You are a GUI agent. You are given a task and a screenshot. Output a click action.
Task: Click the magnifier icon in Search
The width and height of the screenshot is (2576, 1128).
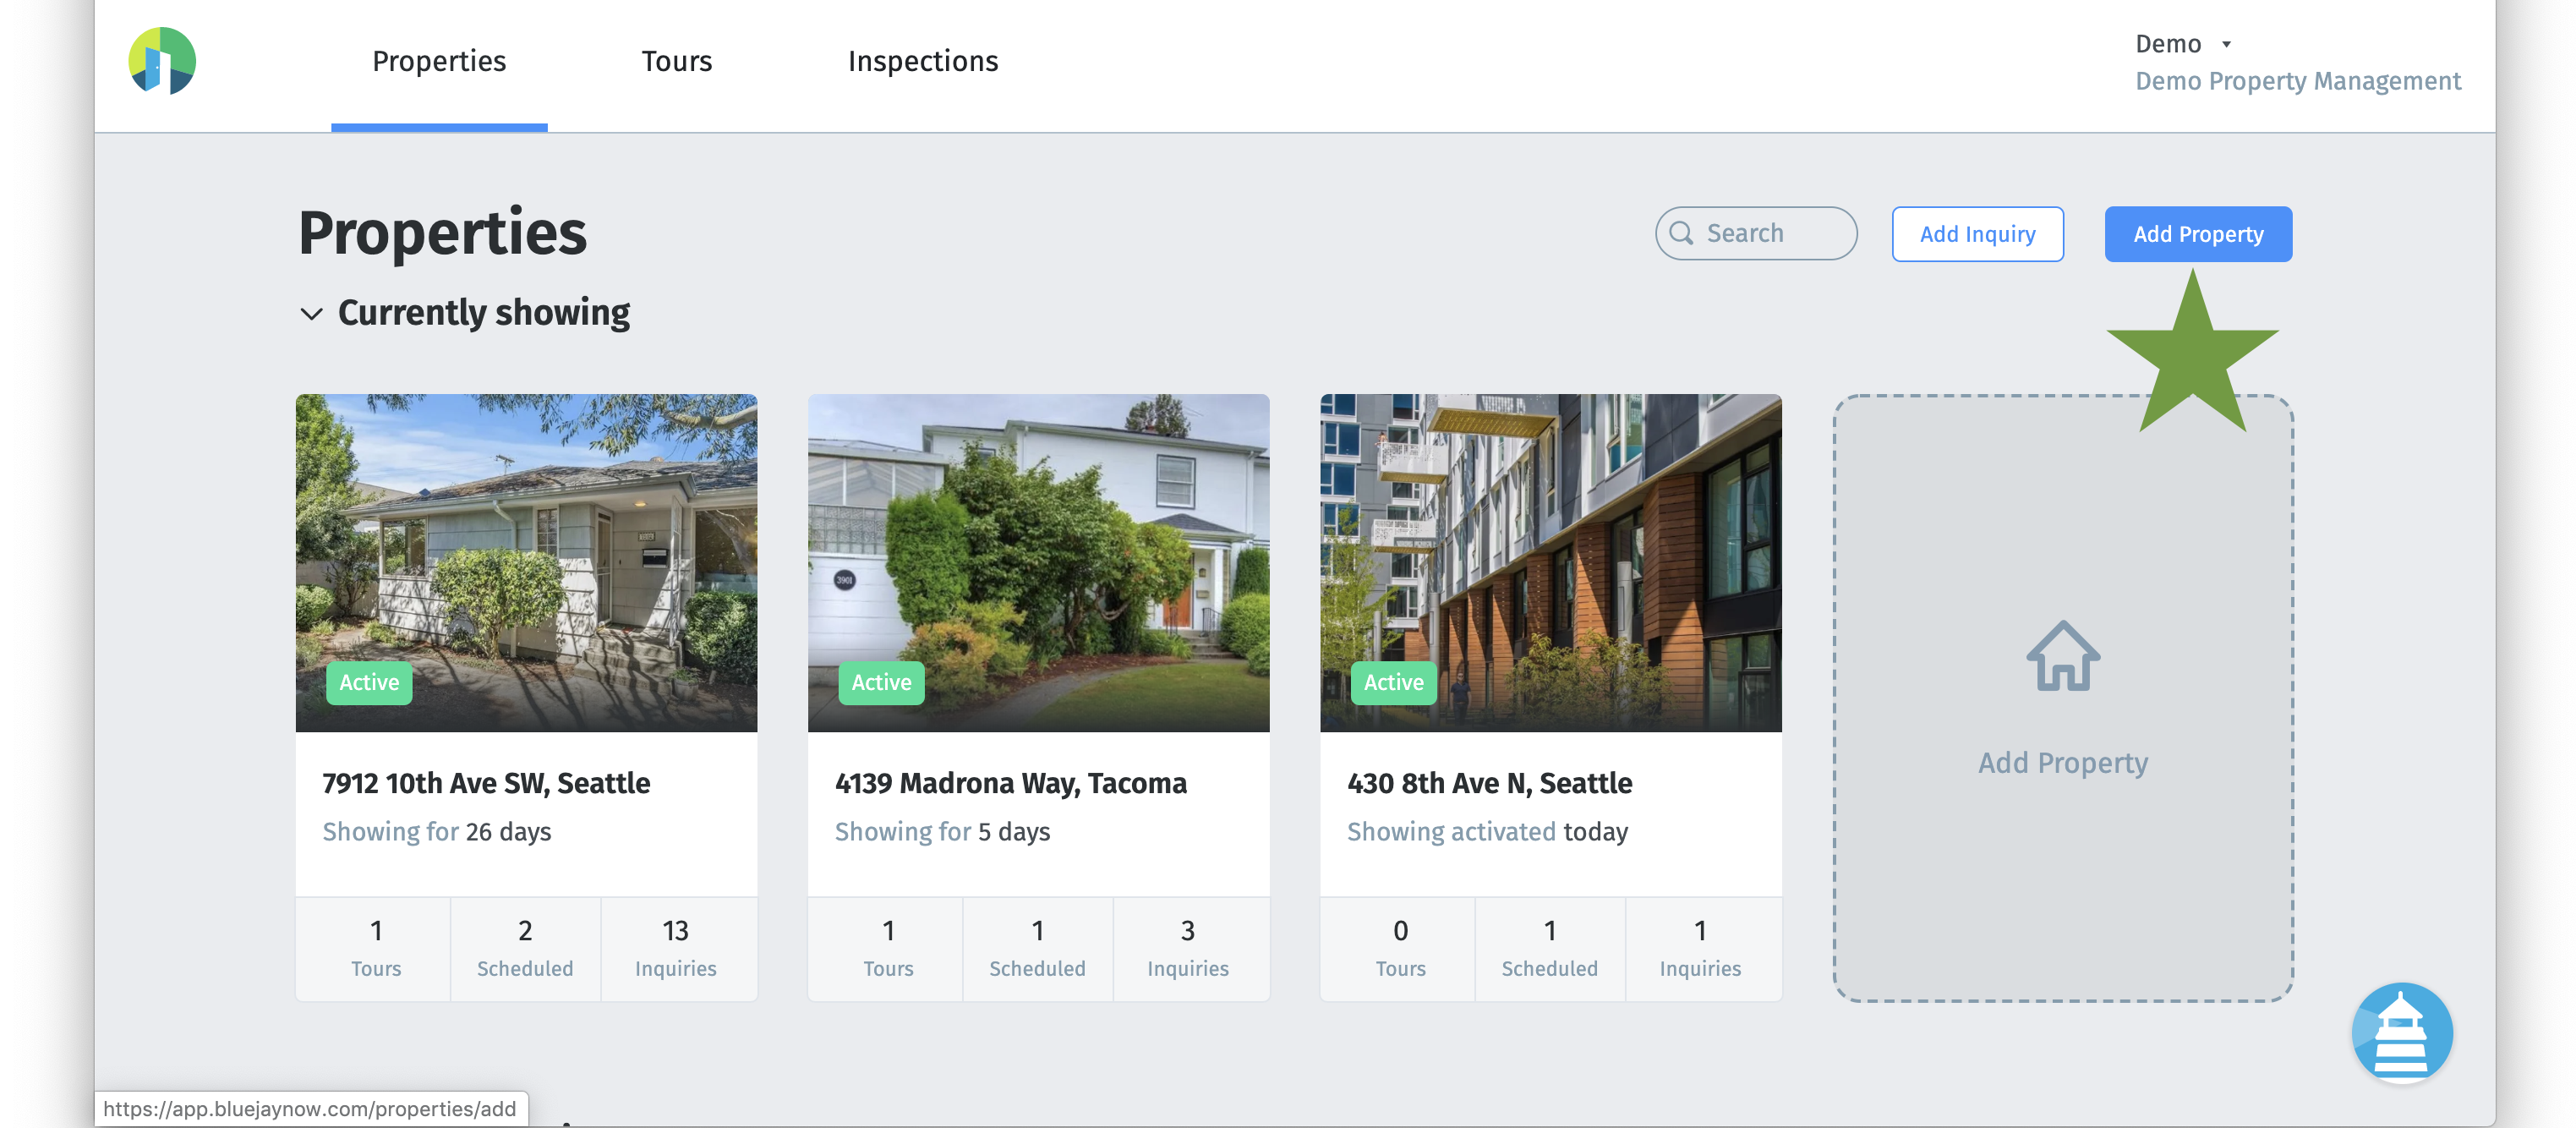[1681, 233]
